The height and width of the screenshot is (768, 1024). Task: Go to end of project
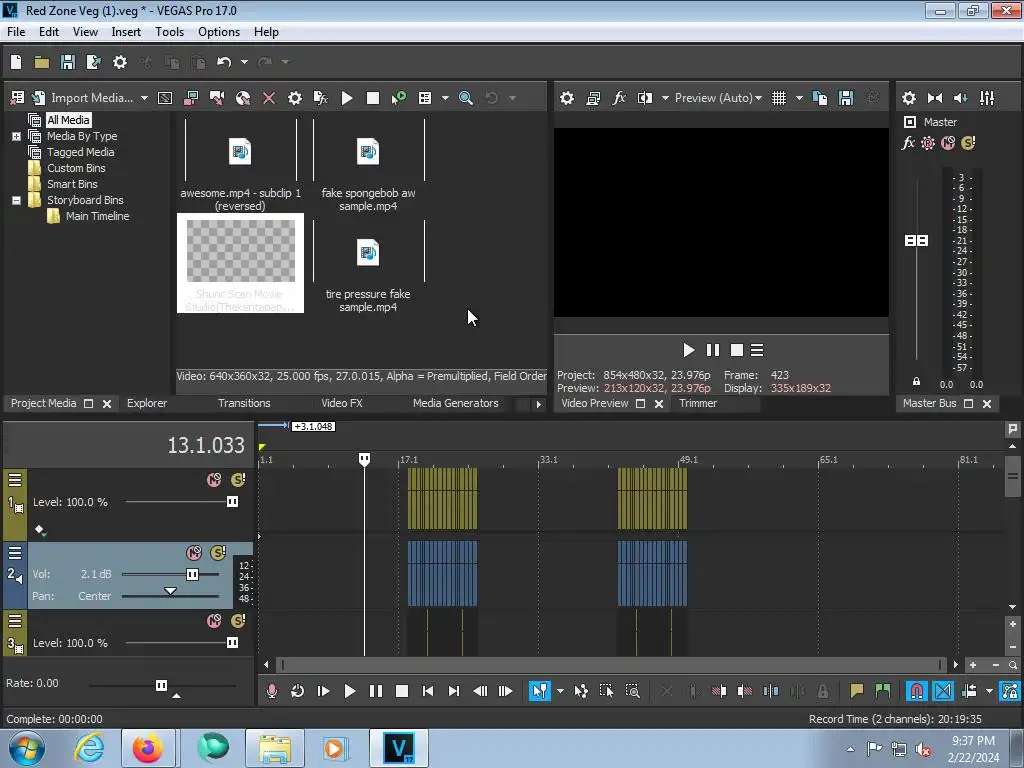point(454,691)
